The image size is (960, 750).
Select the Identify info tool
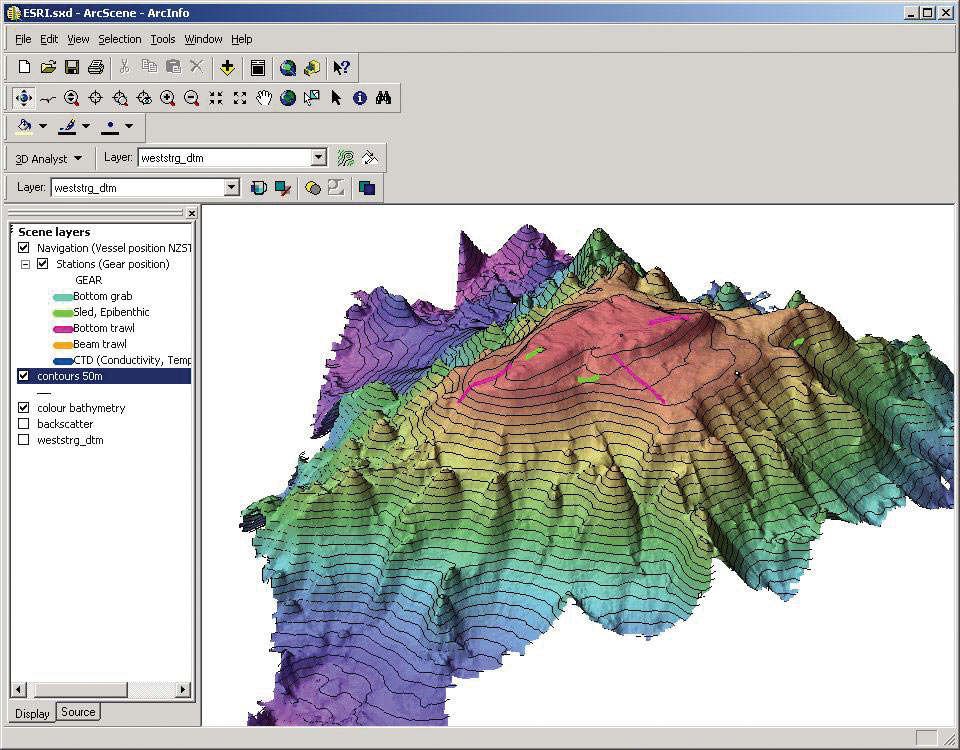tap(360, 98)
